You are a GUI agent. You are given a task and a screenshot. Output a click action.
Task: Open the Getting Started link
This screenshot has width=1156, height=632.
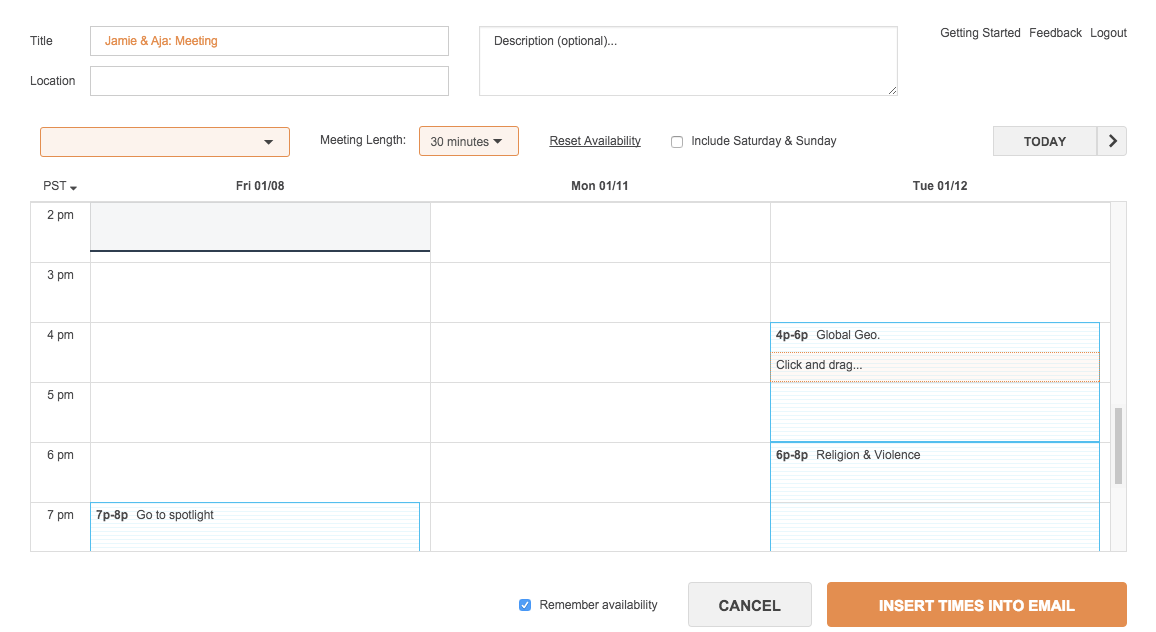pos(980,32)
